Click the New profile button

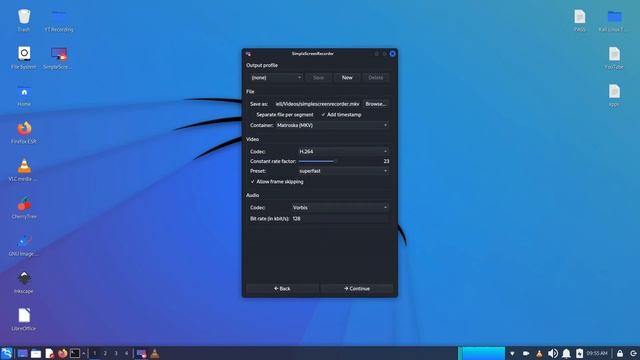347,78
